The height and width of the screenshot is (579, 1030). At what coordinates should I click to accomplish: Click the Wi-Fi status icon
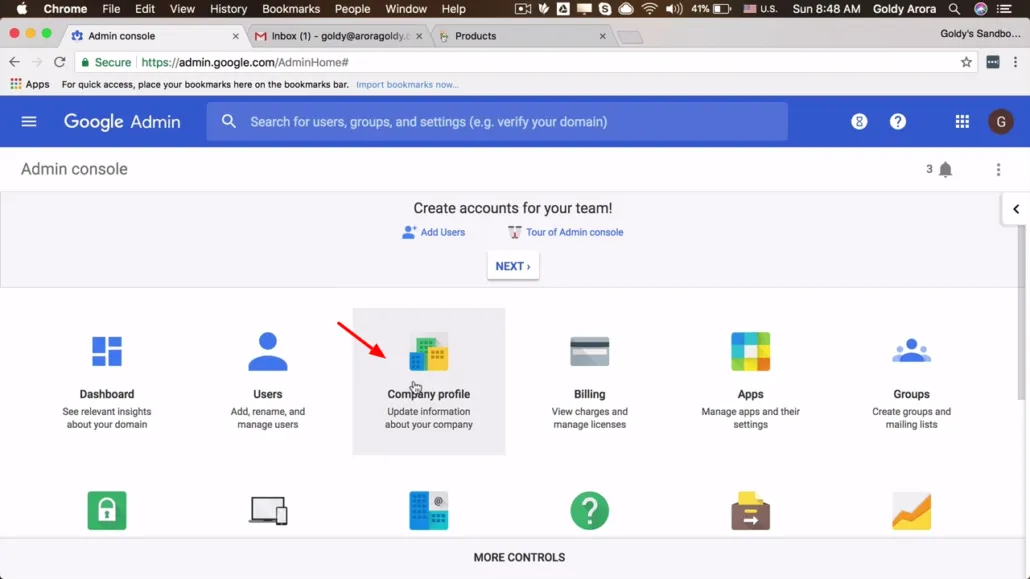click(x=649, y=9)
